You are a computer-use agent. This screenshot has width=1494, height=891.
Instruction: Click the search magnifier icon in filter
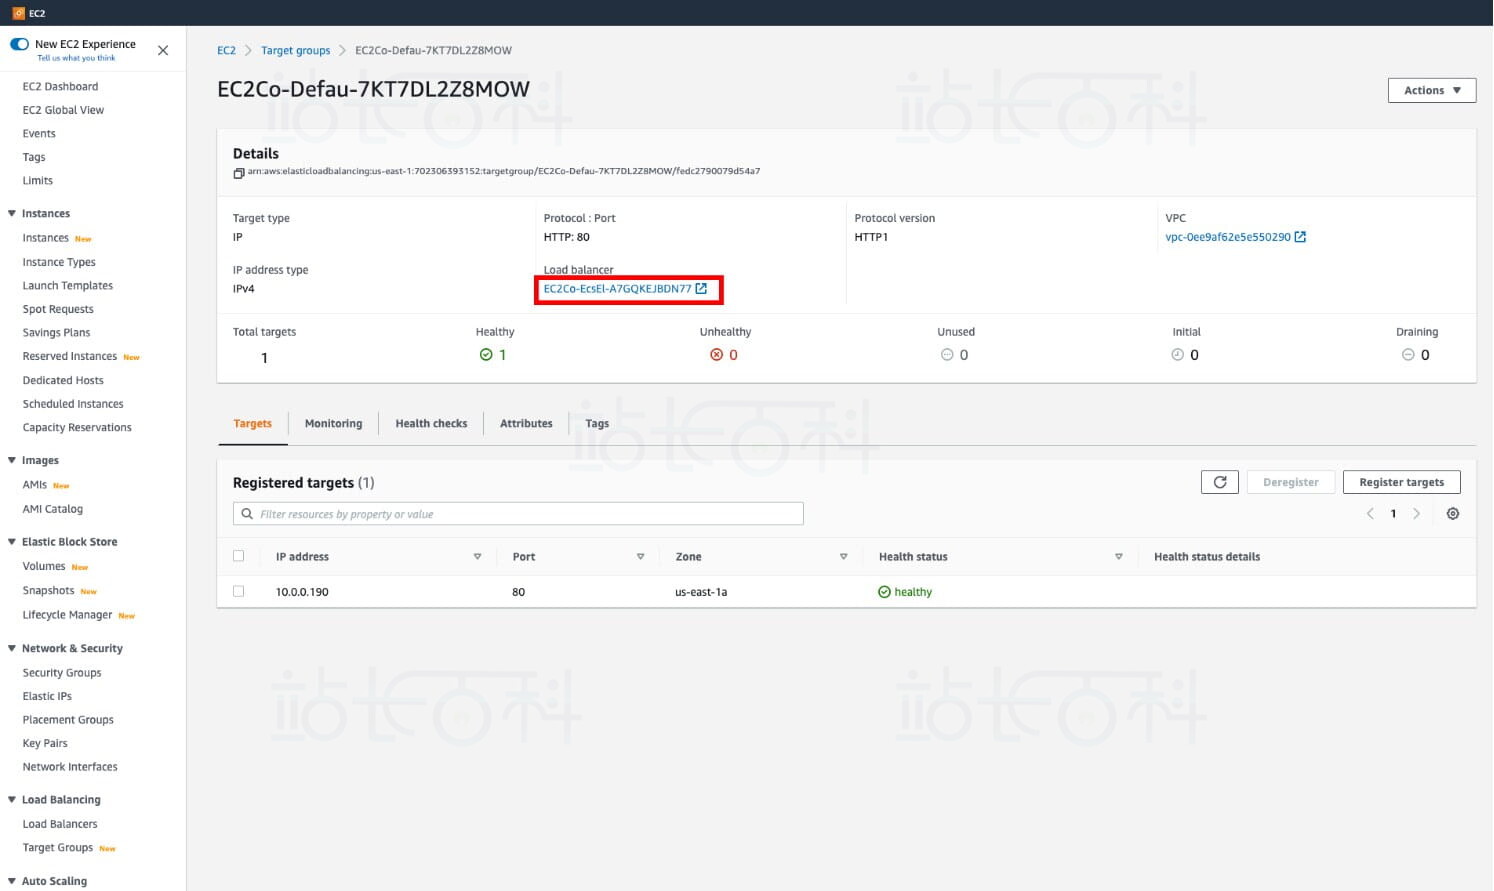click(247, 514)
